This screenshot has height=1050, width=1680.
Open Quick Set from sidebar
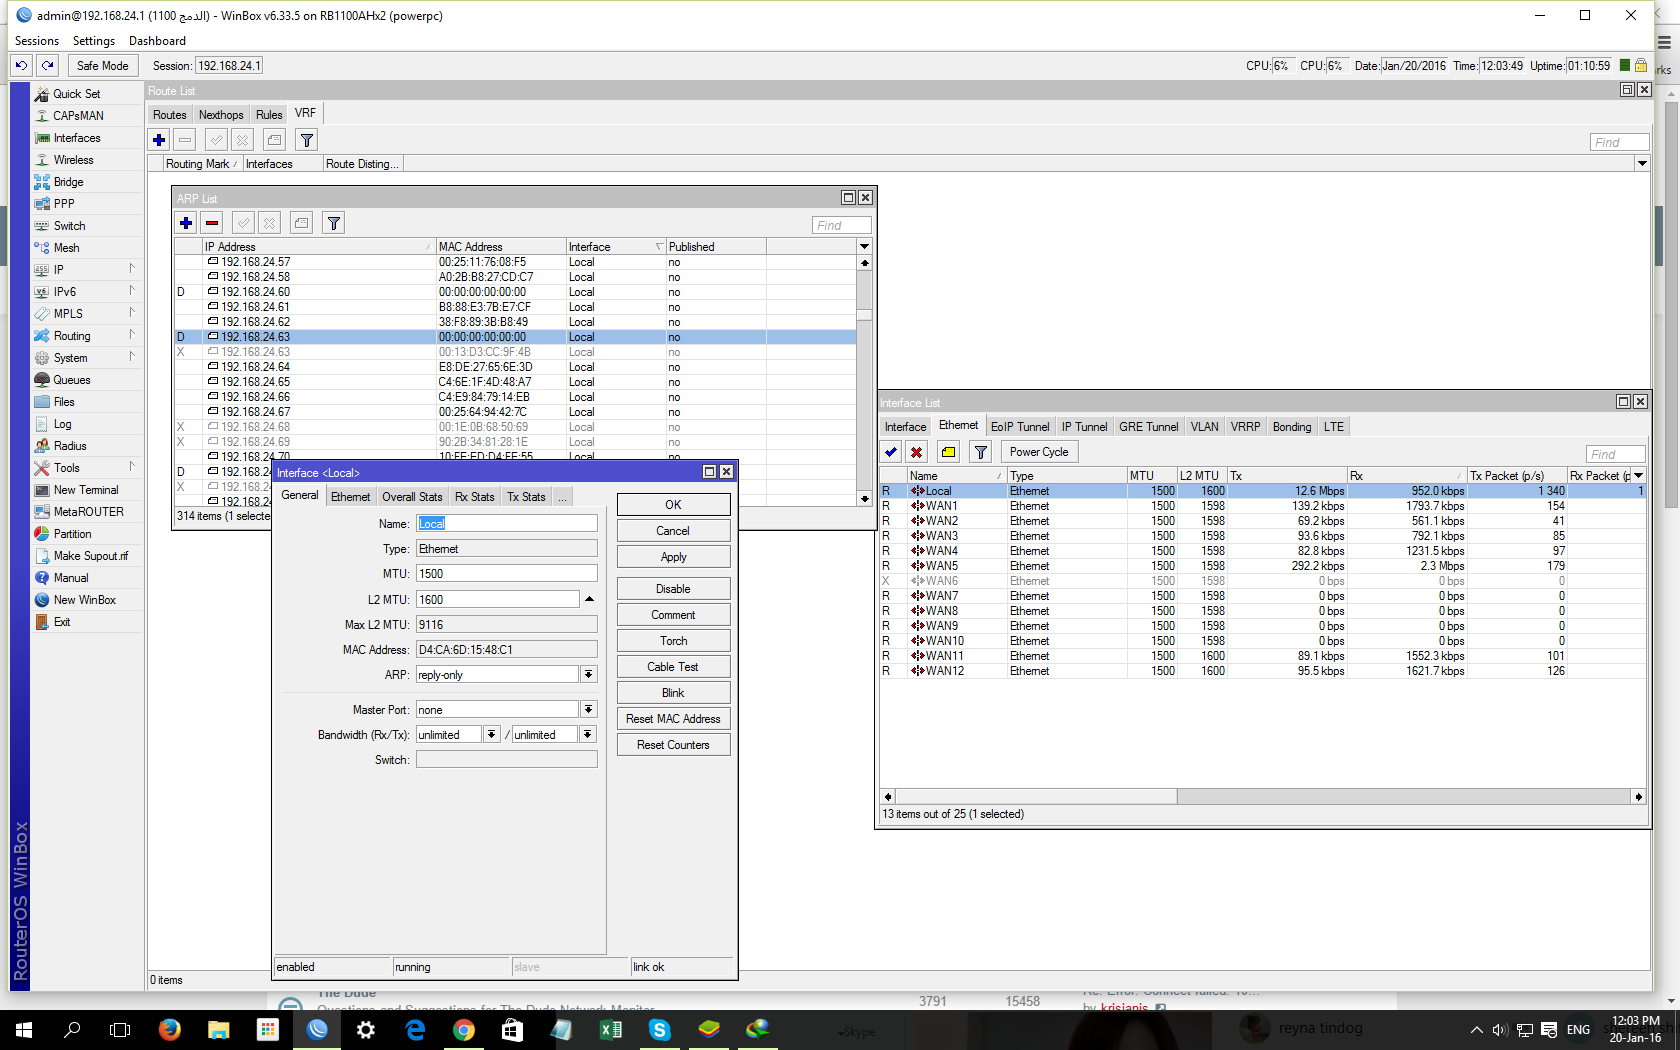[x=77, y=94]
